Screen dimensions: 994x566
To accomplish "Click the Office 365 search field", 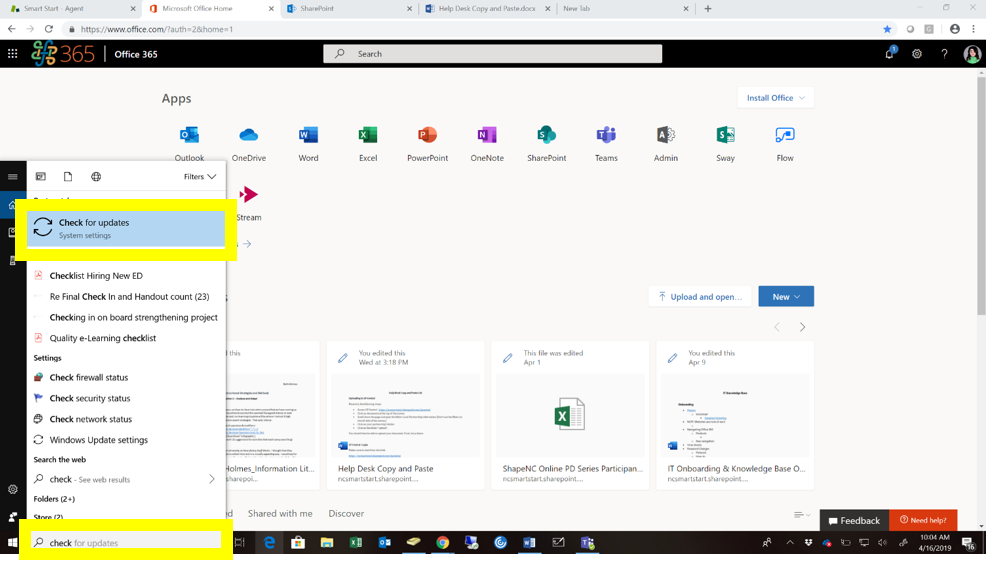I will (493, 54).
